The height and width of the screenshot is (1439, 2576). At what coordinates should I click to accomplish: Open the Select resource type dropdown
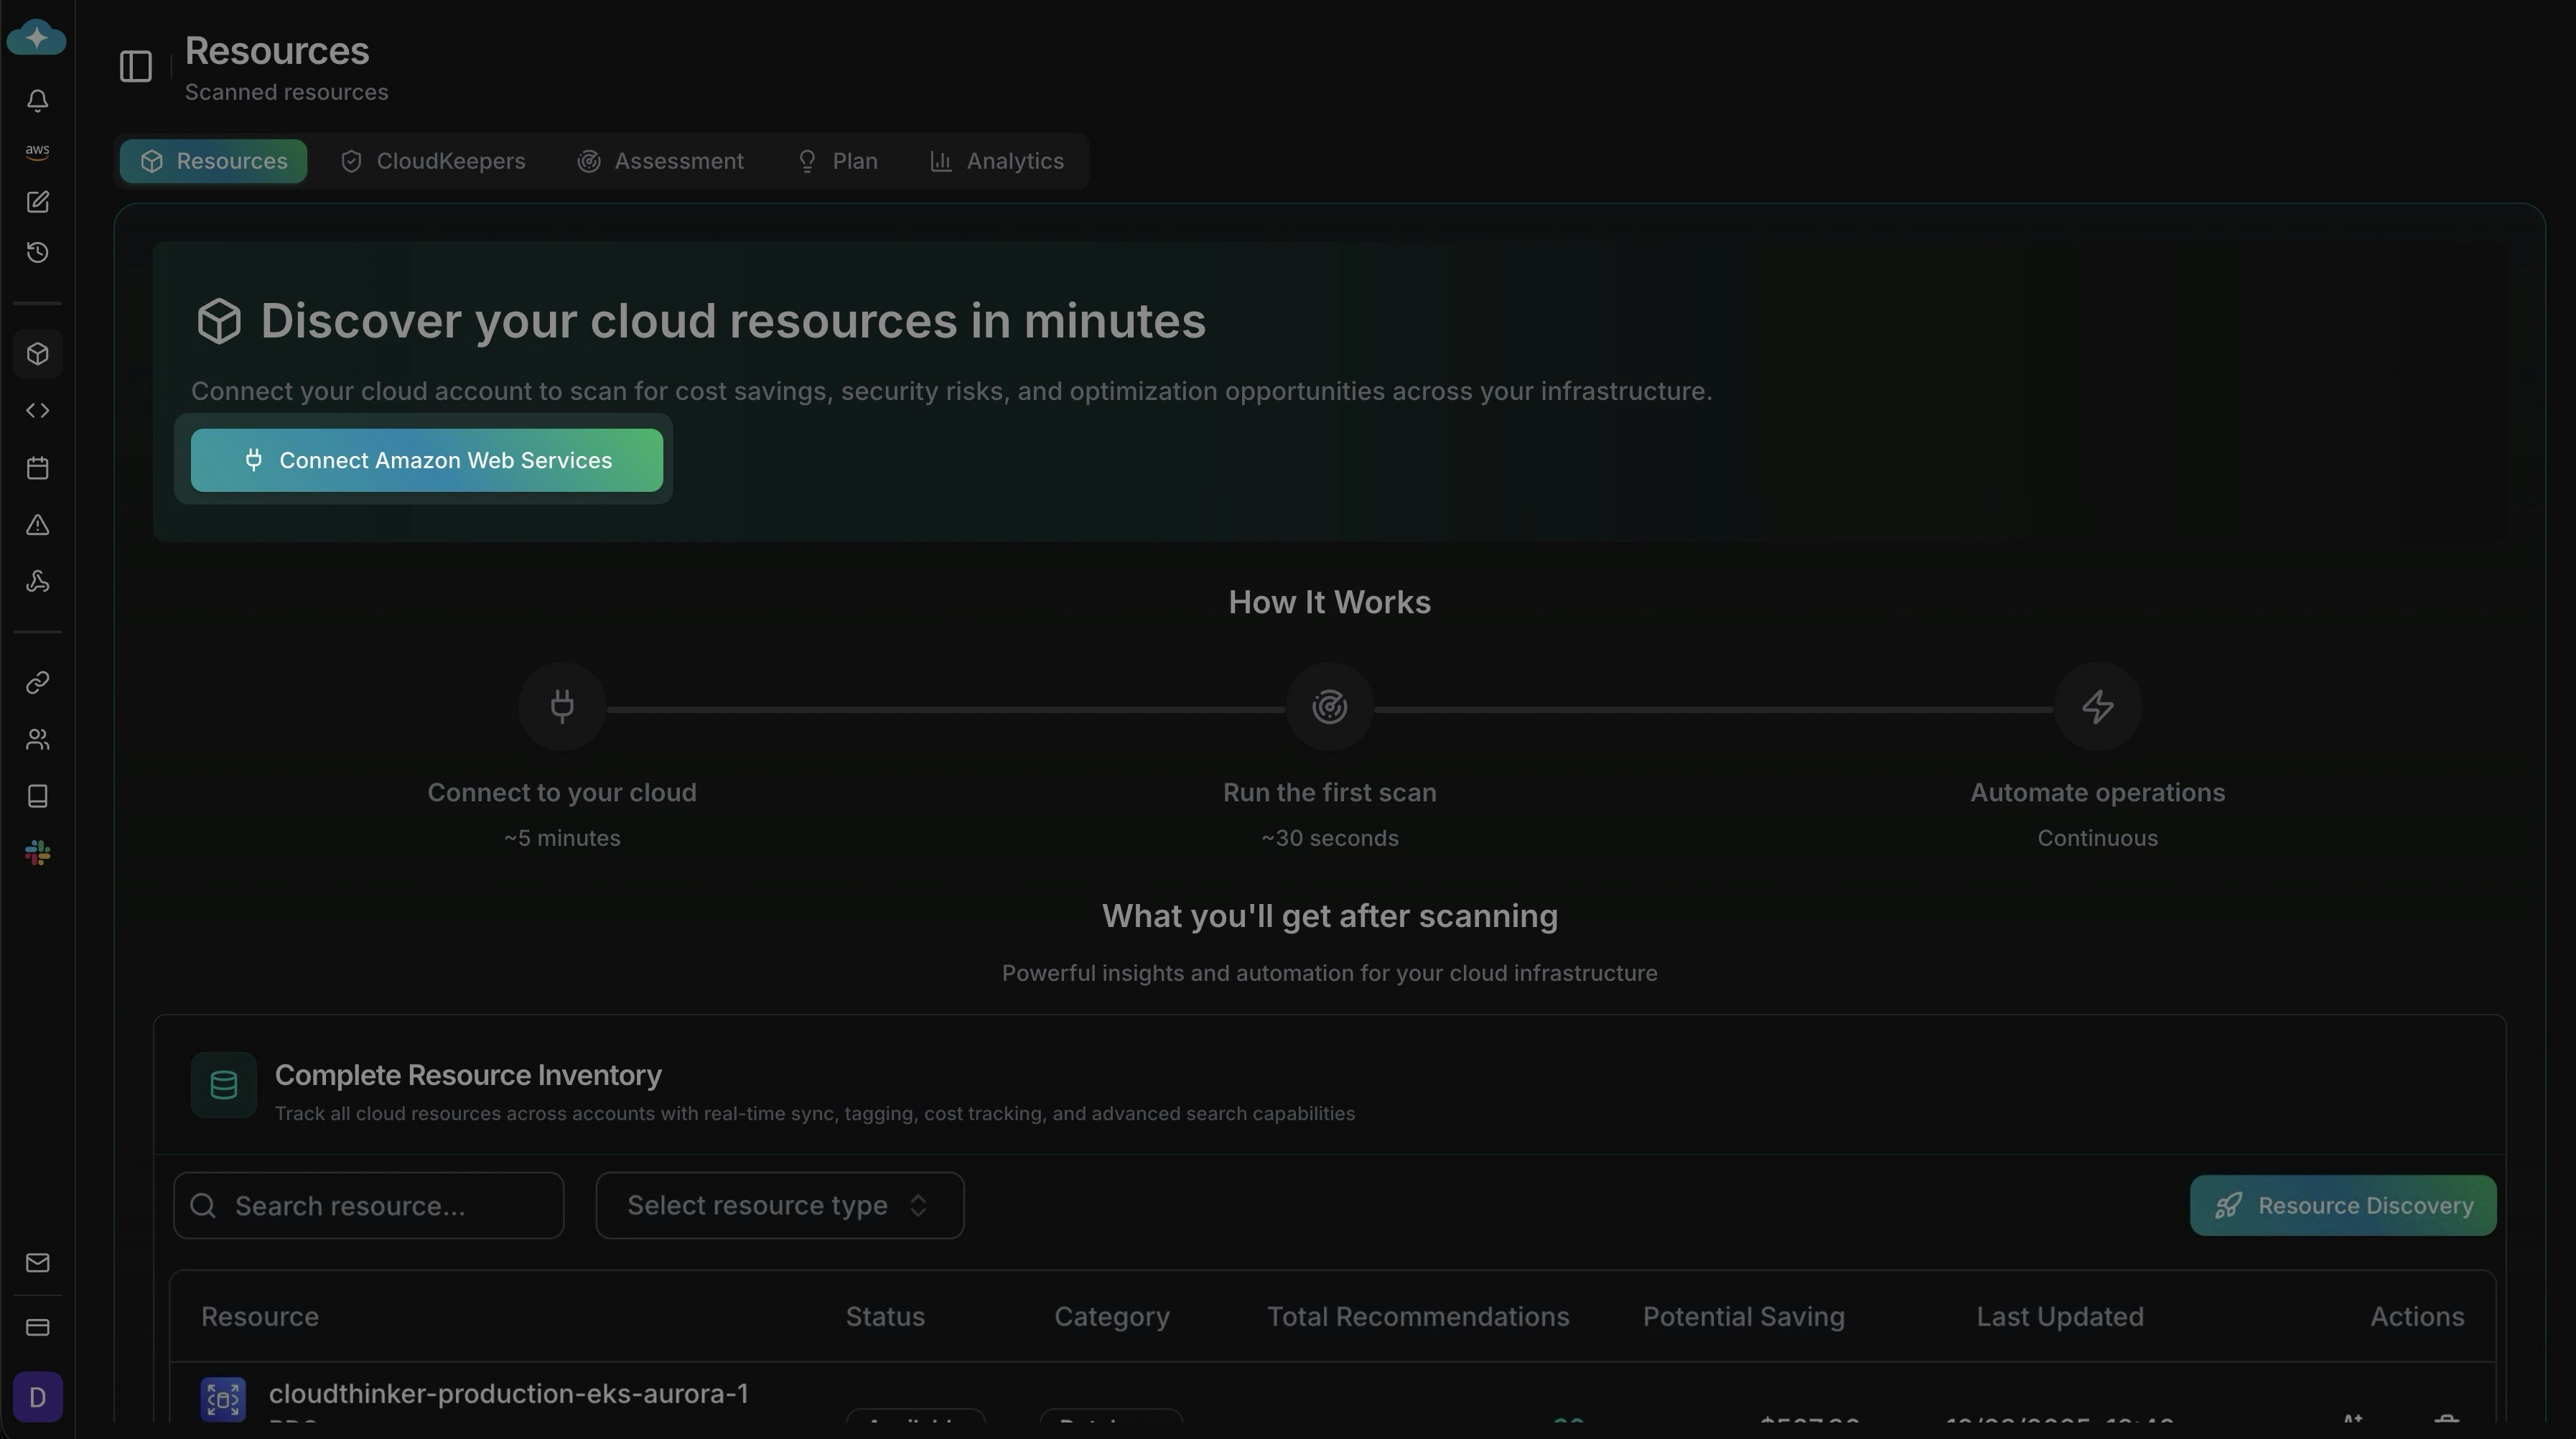click(779, 1205)
